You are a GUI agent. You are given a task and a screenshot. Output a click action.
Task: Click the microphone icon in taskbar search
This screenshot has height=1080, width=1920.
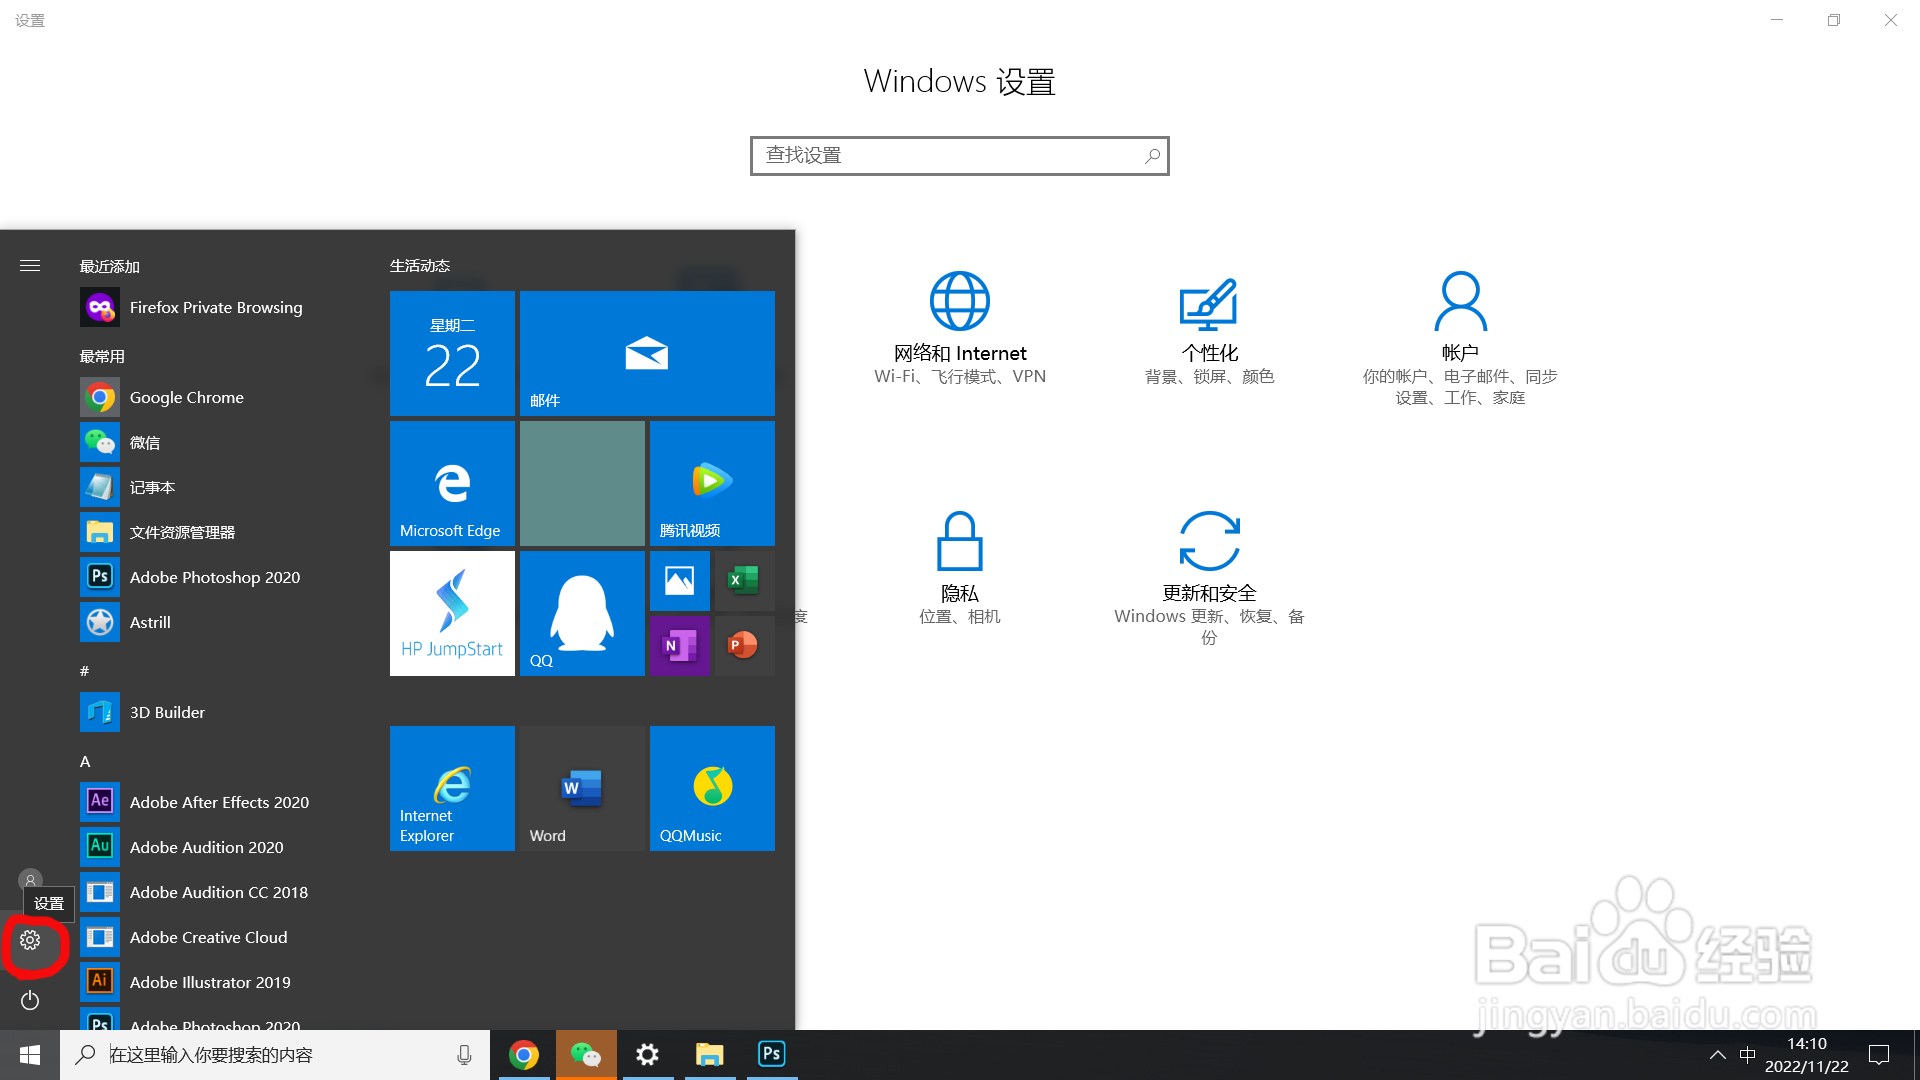coord(464,1055)
